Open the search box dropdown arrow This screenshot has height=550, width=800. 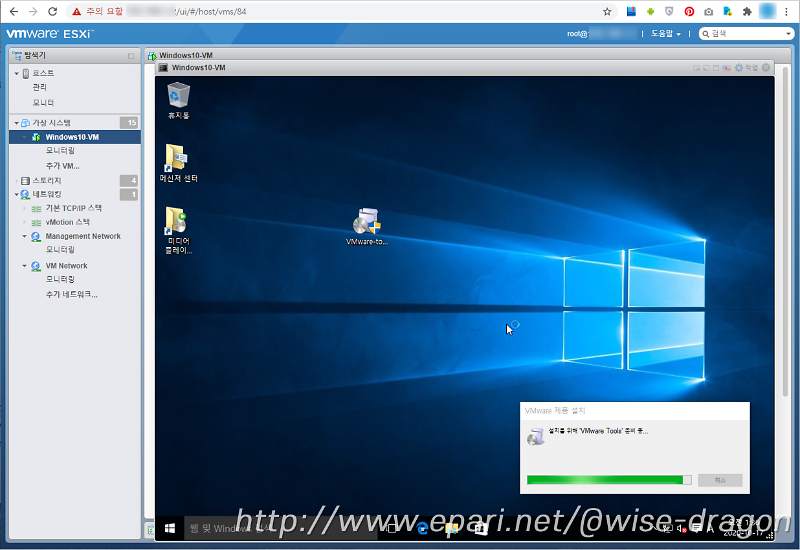789,34
